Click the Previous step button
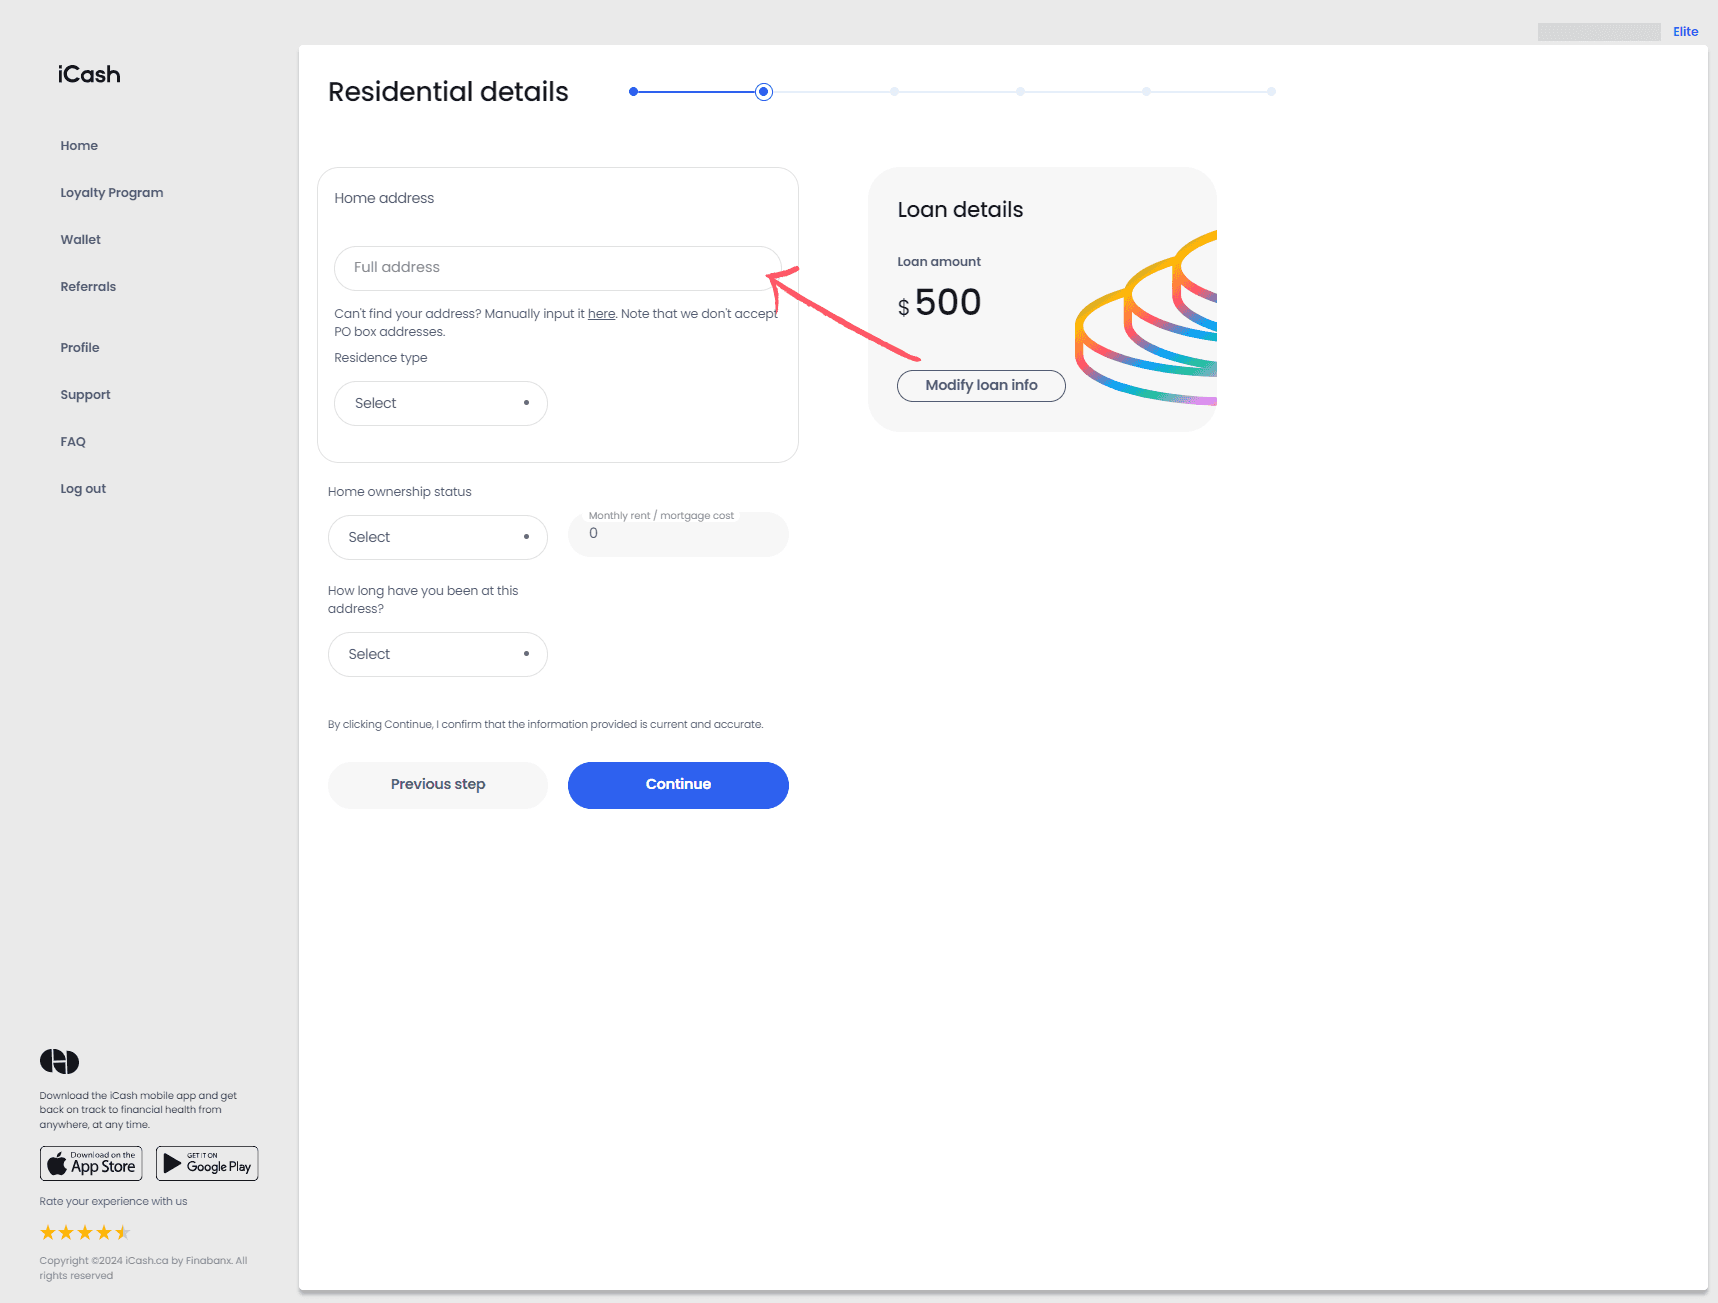 pyautogui.click(x=437, y=785)
